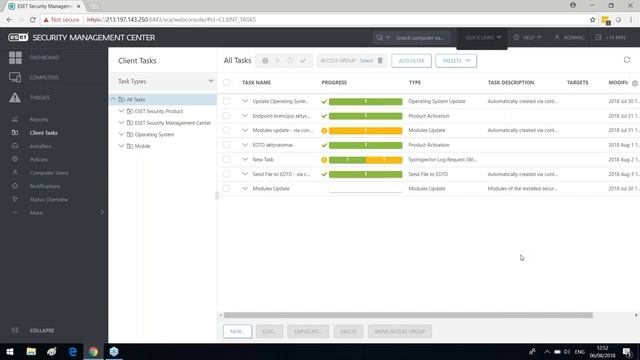Open File Explorer from taskbar
640x360 pixels.
(31, 351)
